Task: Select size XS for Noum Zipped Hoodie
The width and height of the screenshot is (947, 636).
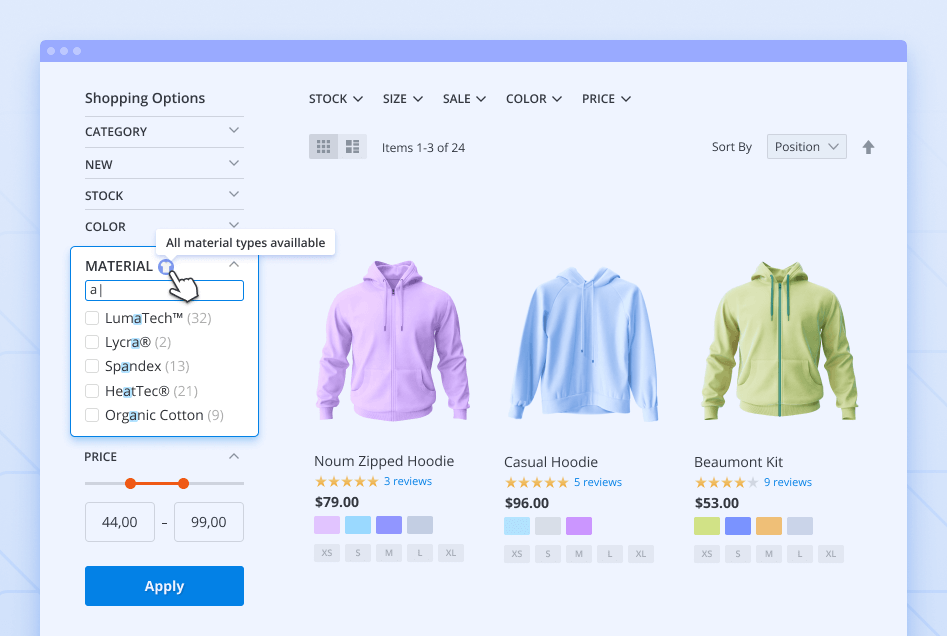Action: pos(326,553)
